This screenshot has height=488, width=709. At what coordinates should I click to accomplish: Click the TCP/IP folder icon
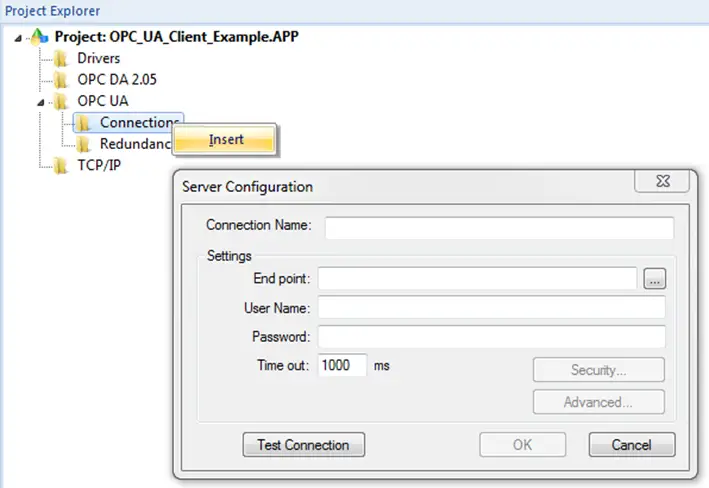click(61, 166)
